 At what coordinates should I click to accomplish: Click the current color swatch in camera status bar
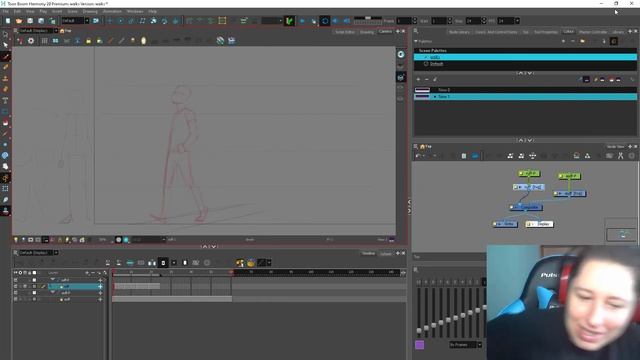point(391,240)
